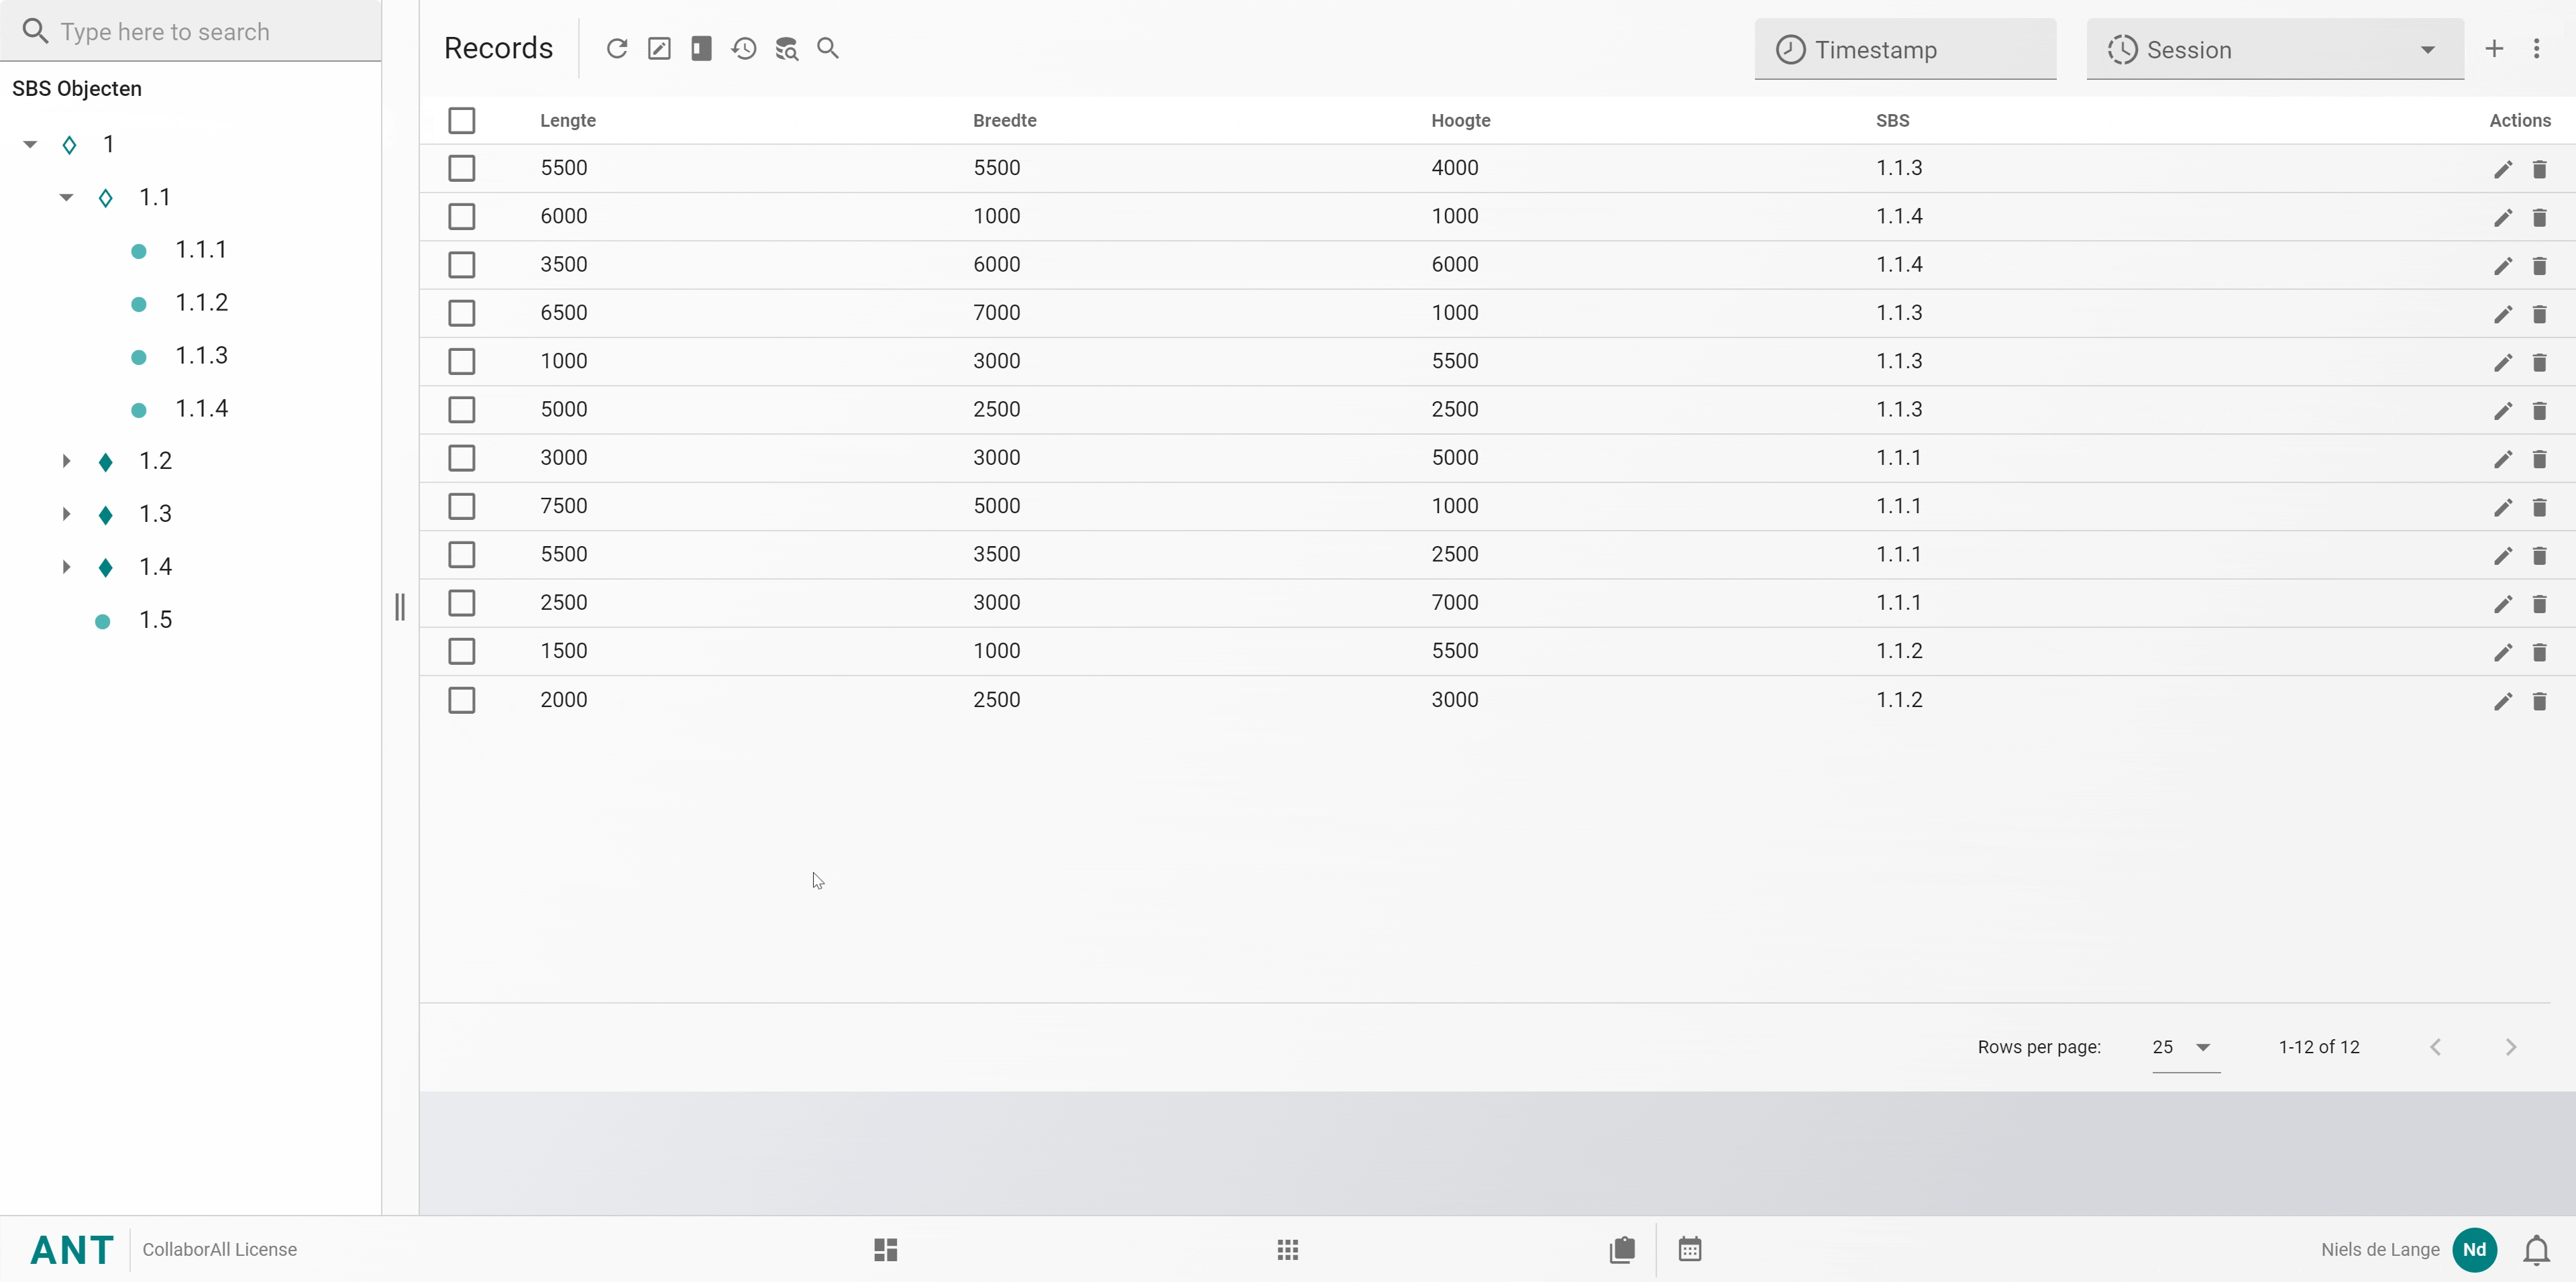Click the search magnifier icon in toolbar
The image size is (2576, 1282).
click(830, 48)
